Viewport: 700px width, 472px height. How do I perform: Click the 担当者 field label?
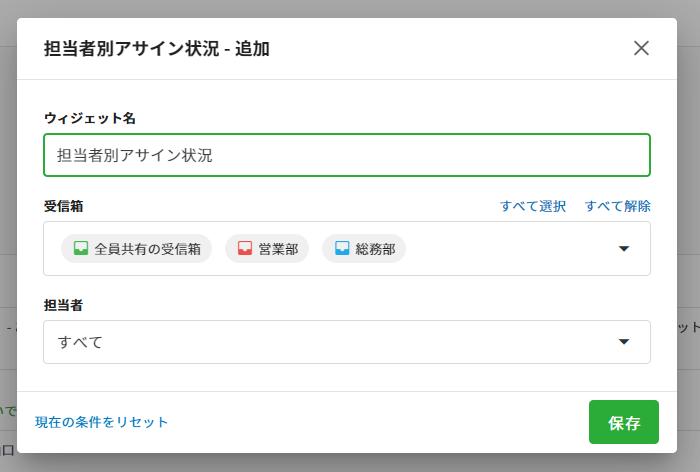[x=63, y=305]
